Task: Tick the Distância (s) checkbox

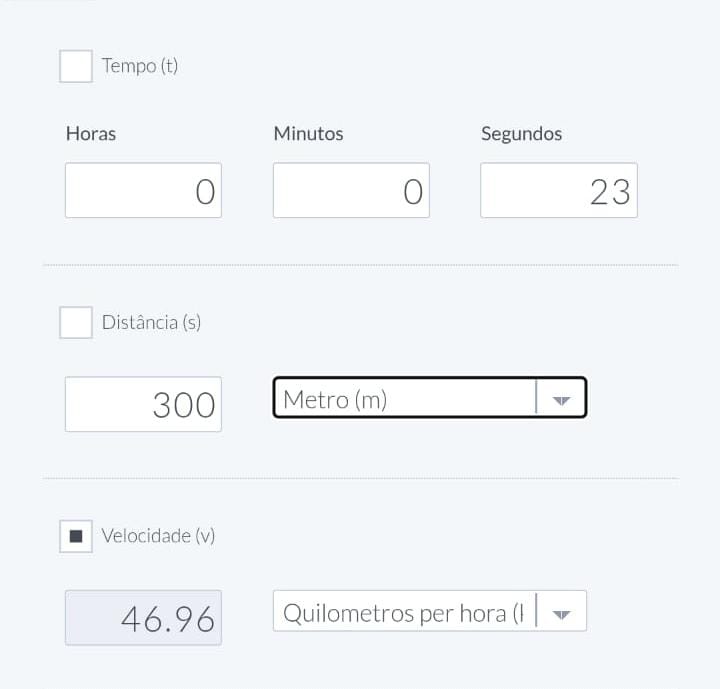Action: (76, 323)
